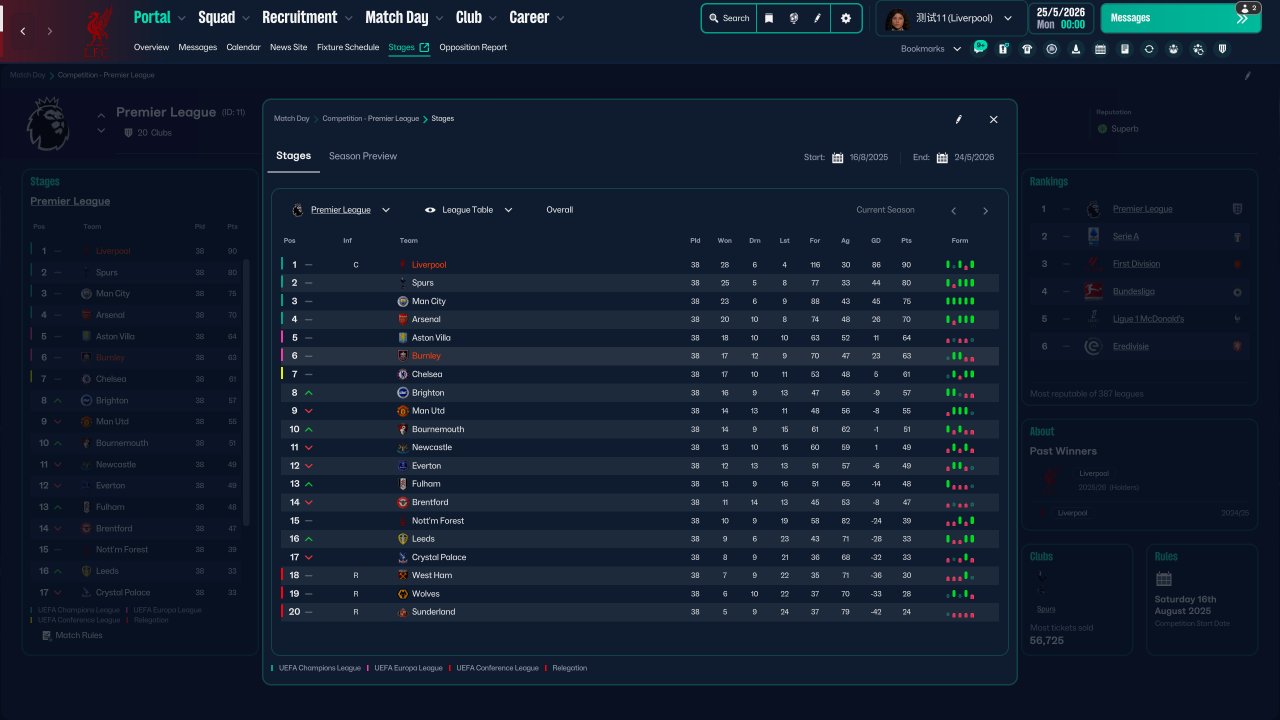This screenshot has width=1280, height=720.
Task: Open the shirt kit icon in bookmarks bar
Action: coord(1027,49)
